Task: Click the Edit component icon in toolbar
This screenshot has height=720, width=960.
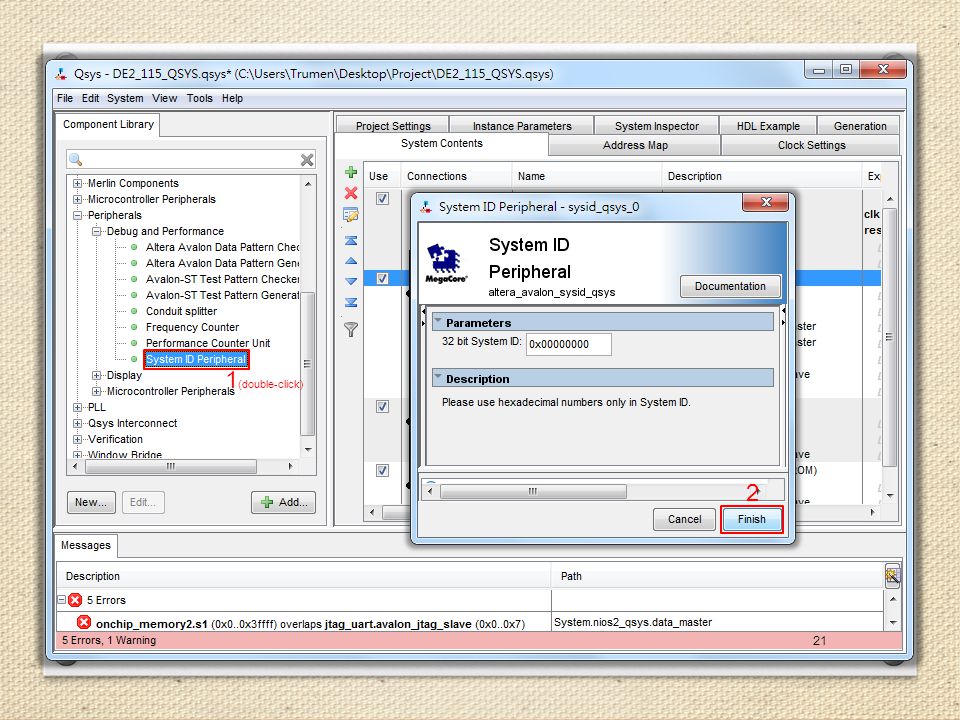Action: click(x=351, y=215)
